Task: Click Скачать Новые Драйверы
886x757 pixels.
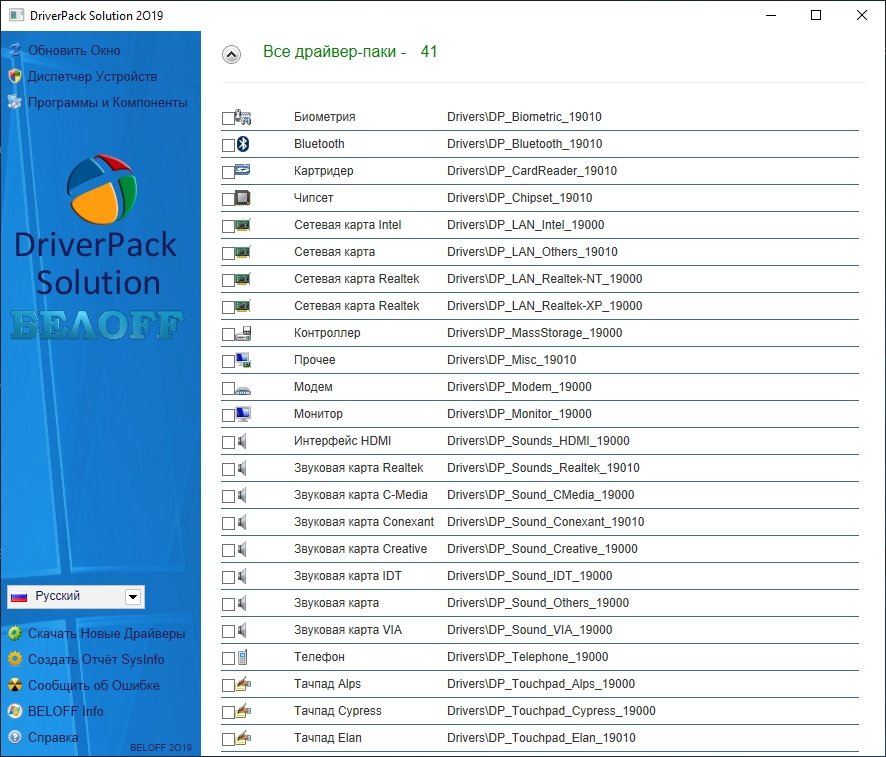Action: coord(107,633)
